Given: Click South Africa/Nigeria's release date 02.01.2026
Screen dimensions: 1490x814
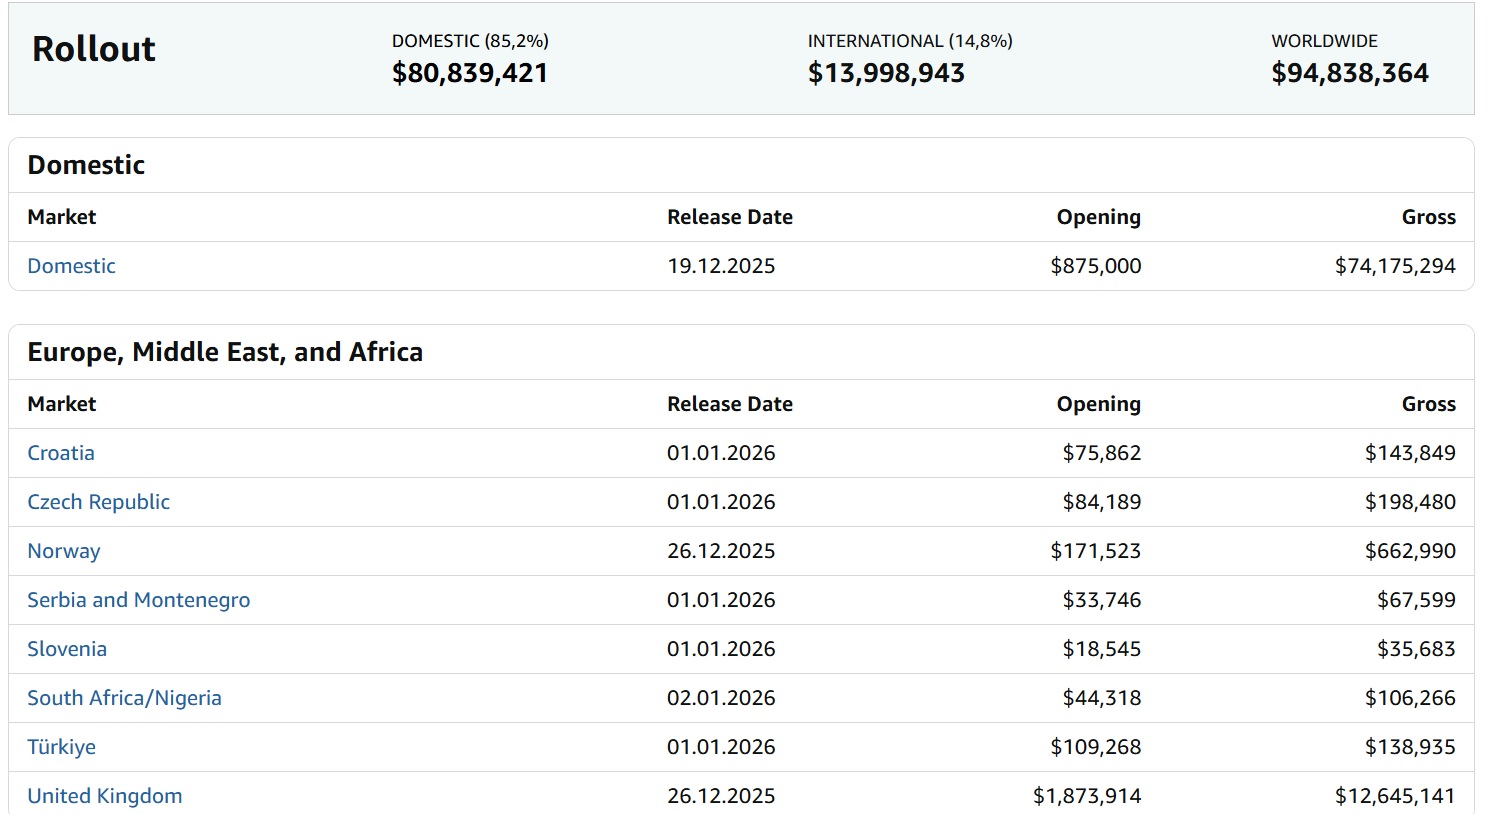Looking at the screenshot, I should pos(721,698).
